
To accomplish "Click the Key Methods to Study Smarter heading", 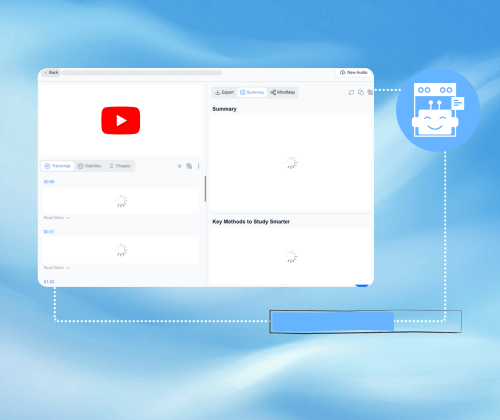I will tap(251, 222).
